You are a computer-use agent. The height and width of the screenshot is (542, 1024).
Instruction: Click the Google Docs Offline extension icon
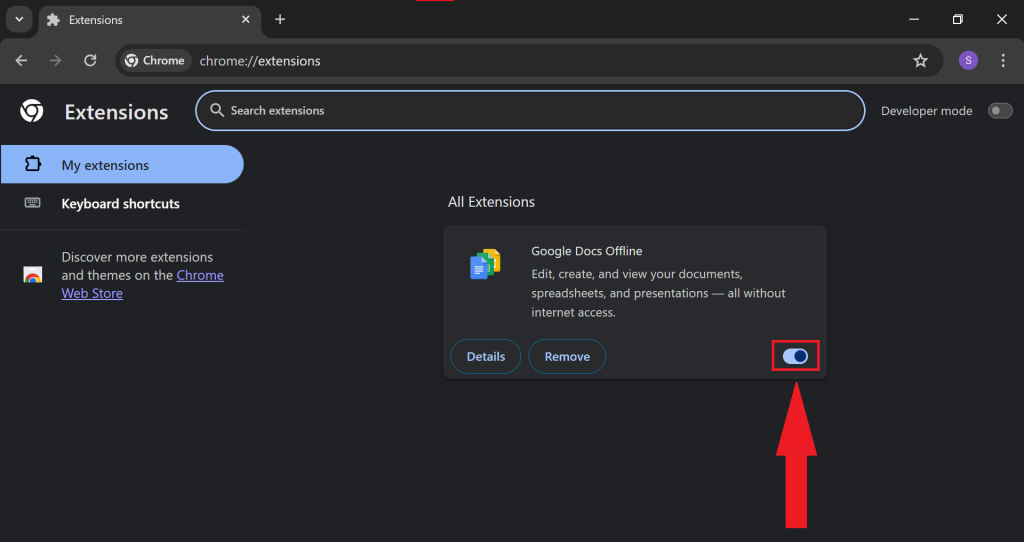tap(485, 265)
